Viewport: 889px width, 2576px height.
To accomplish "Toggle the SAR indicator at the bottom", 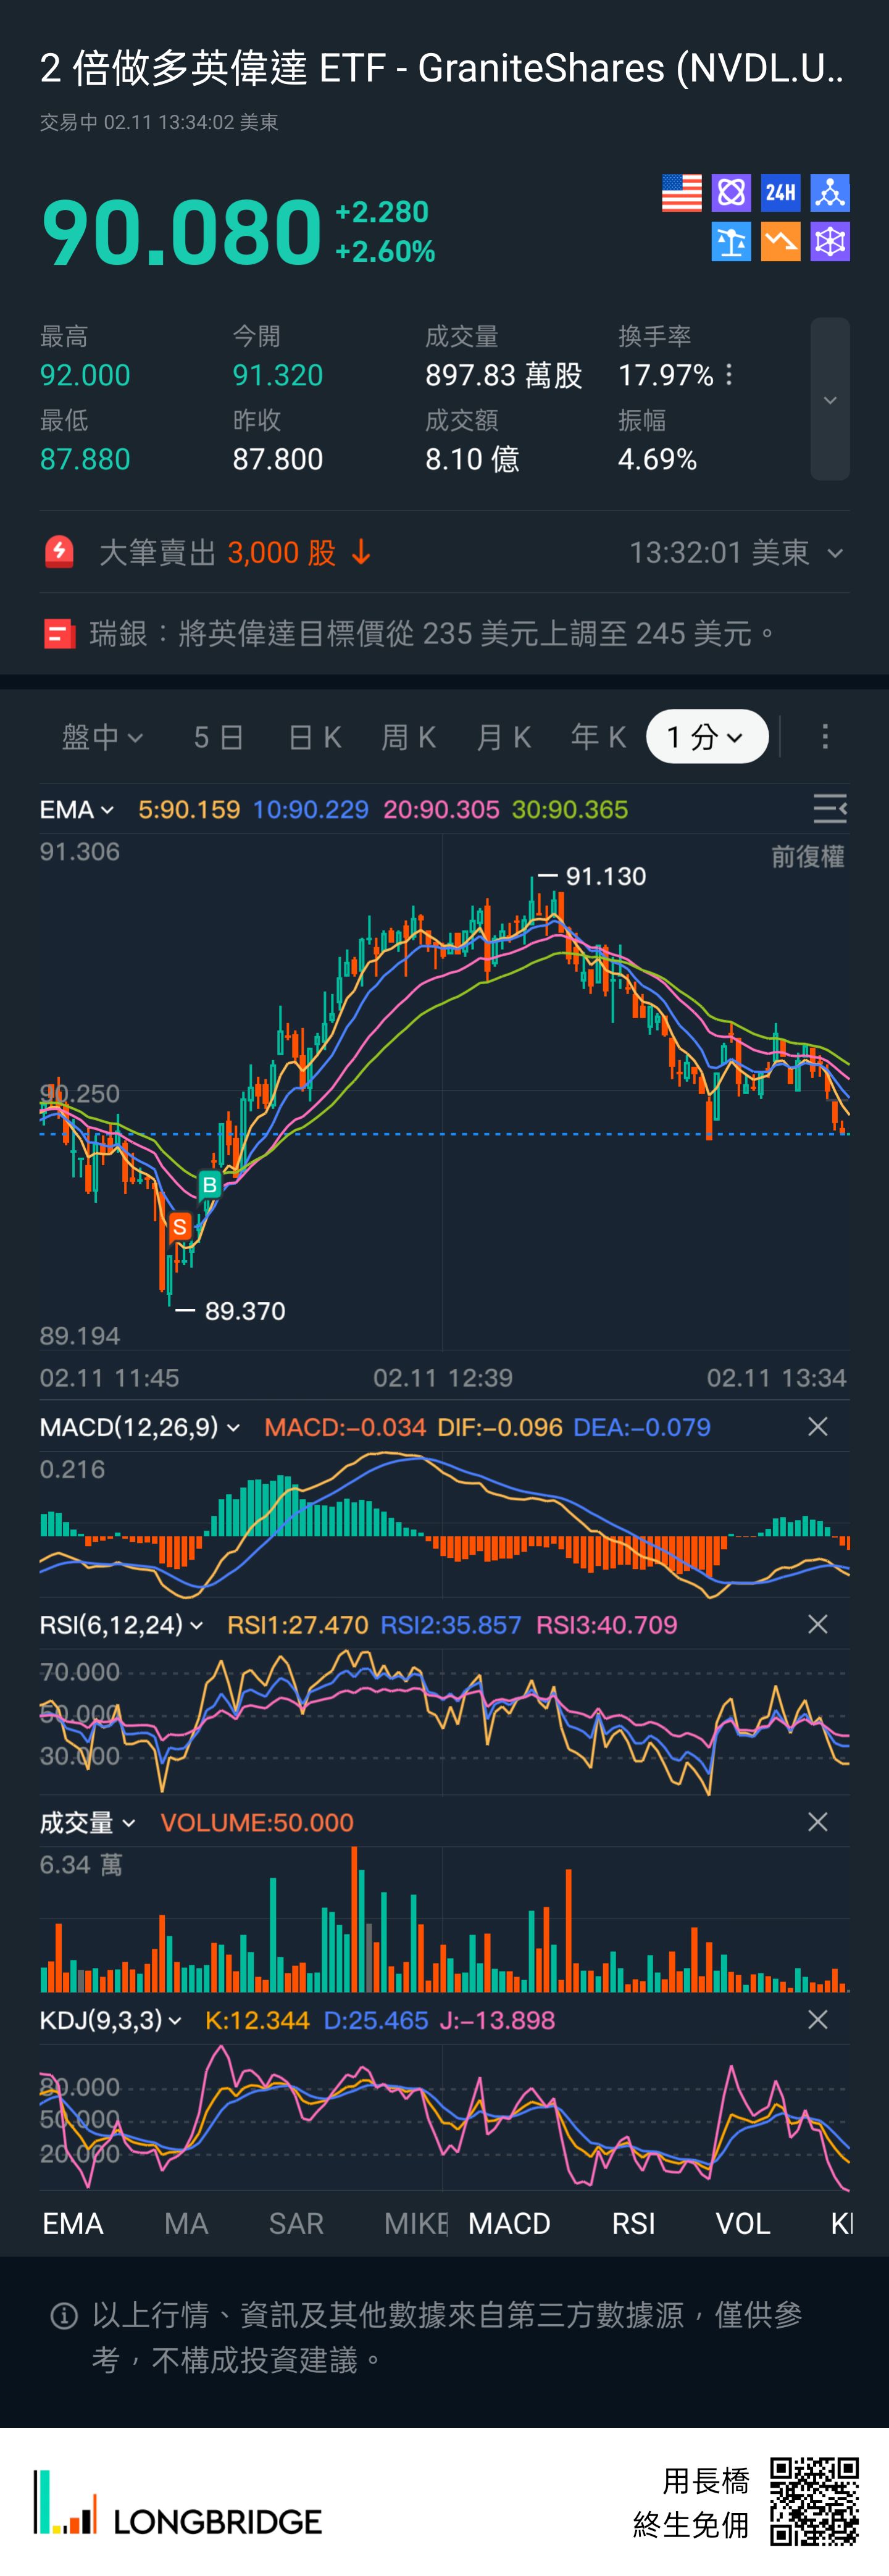I will pos(296,2223).
